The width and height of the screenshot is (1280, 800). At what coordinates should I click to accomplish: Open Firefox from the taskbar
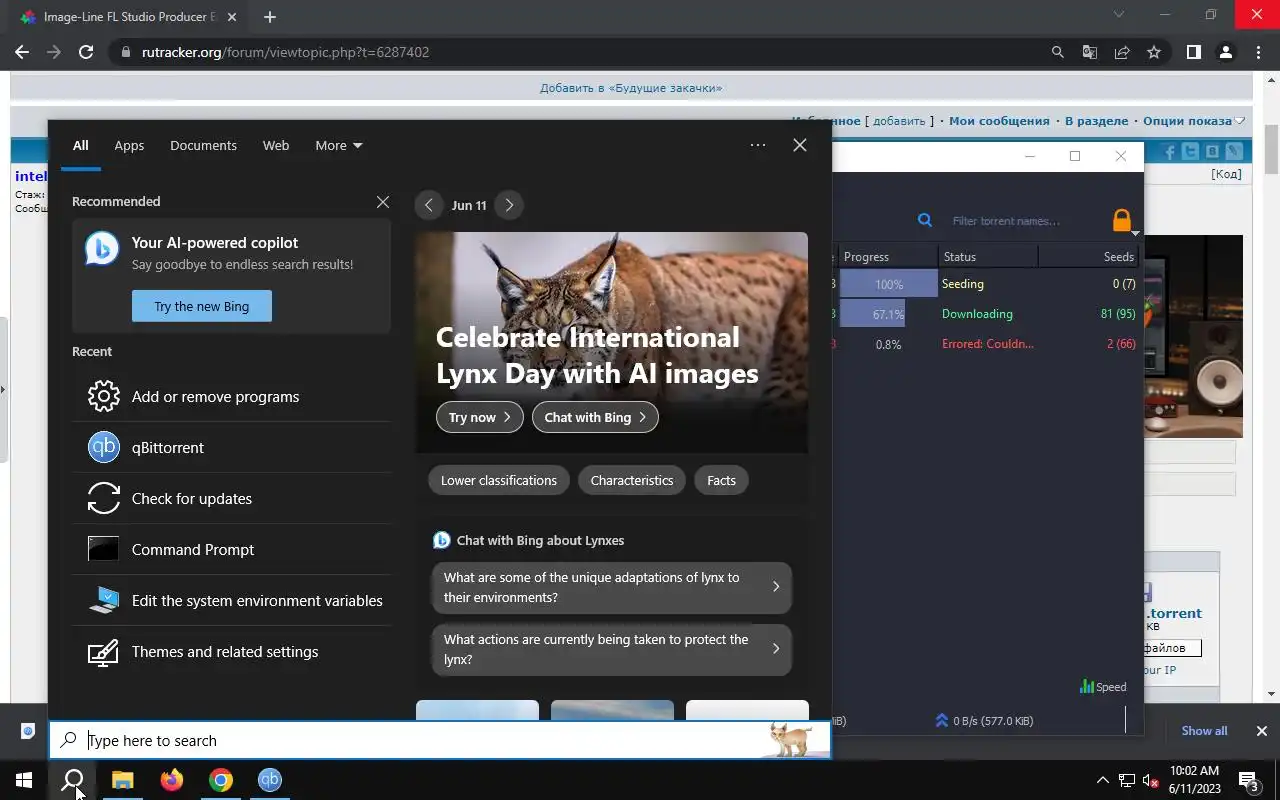pyautogui.click(x=172, y=780)
